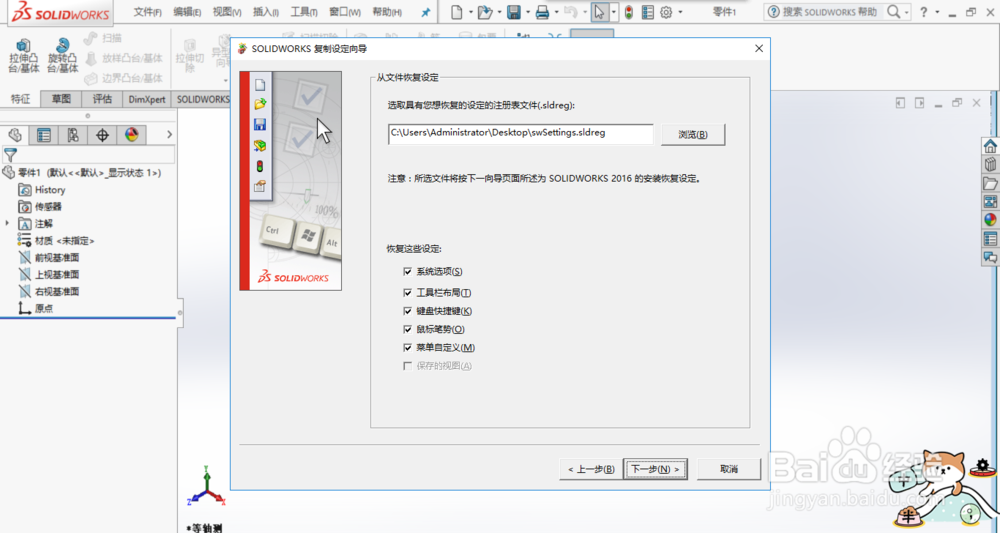Open File Properties list icon
This screenshot has width=1000, height=533.
647,12
